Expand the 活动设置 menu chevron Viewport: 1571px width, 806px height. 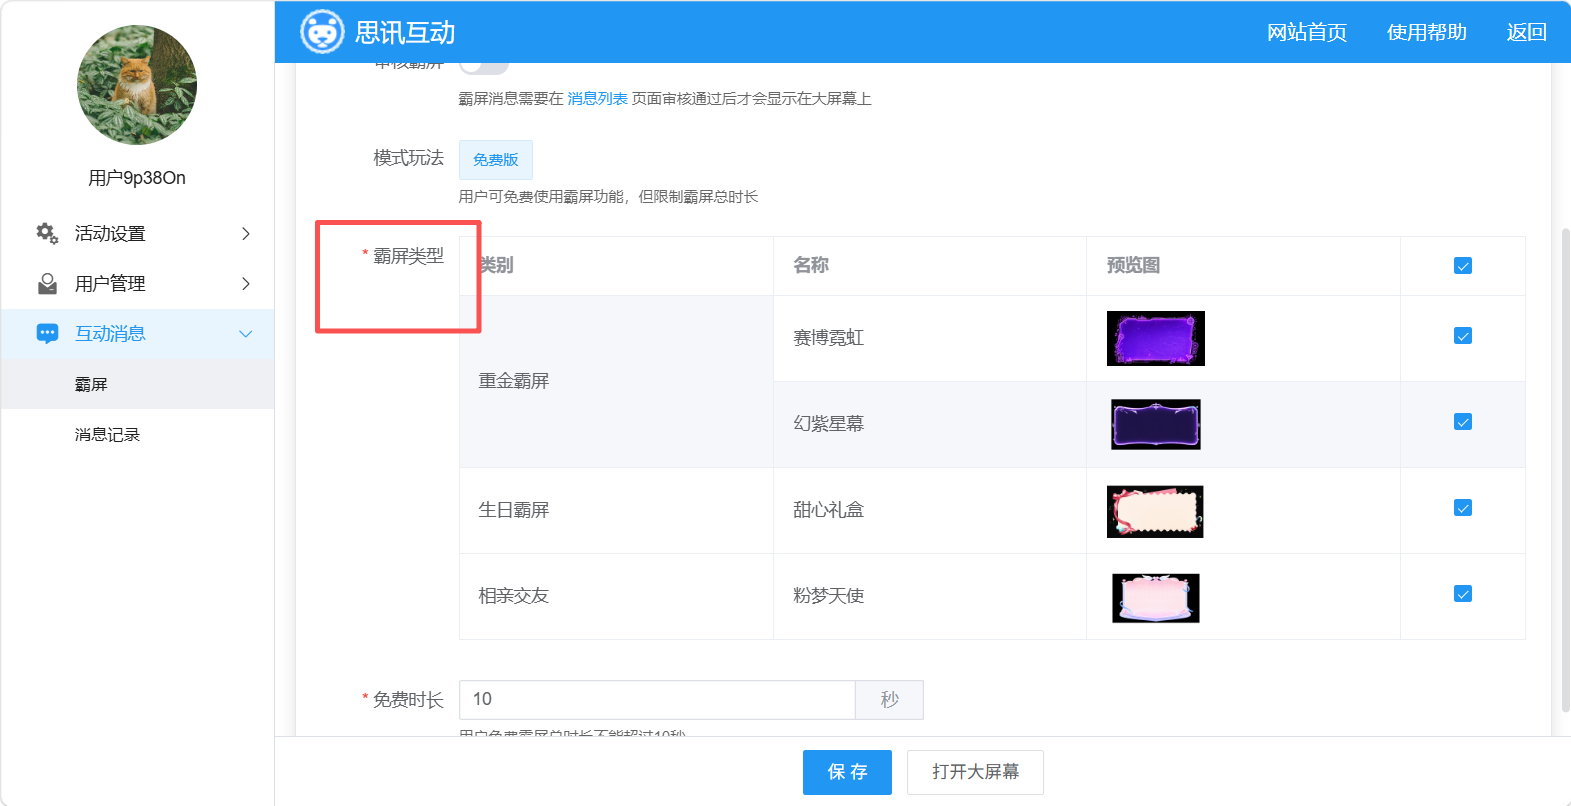246,233
